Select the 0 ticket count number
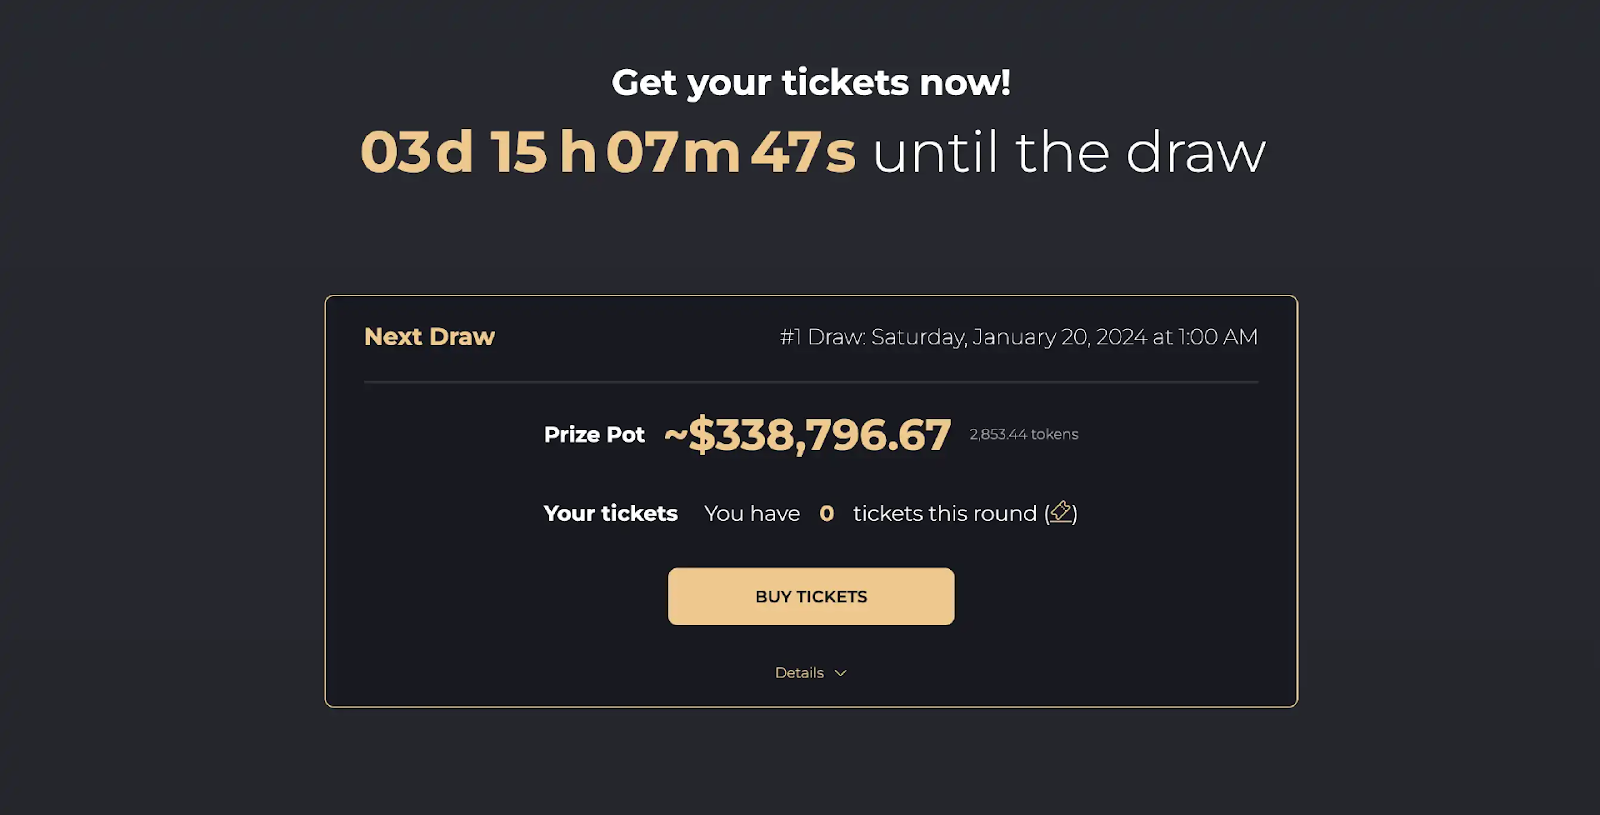 [x=826, y=514]
